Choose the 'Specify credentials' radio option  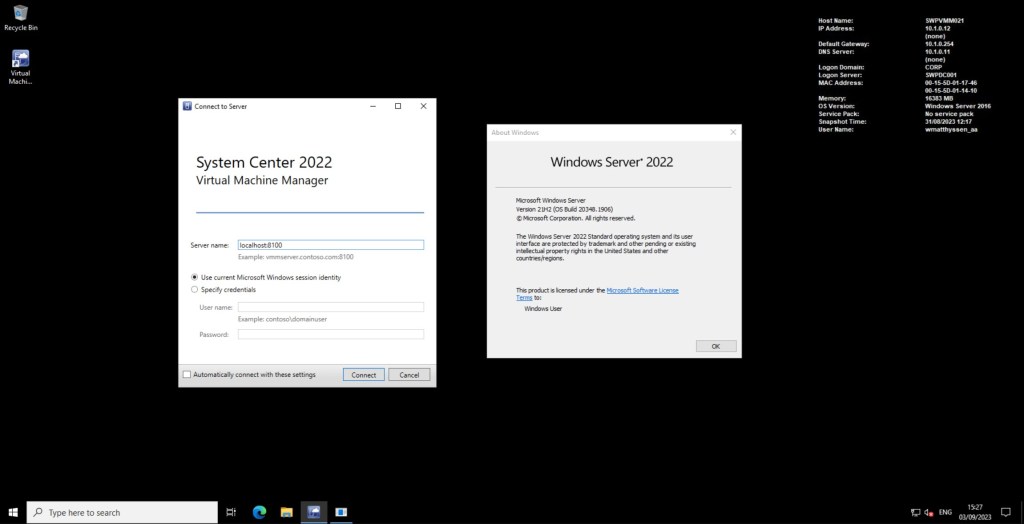194,290
